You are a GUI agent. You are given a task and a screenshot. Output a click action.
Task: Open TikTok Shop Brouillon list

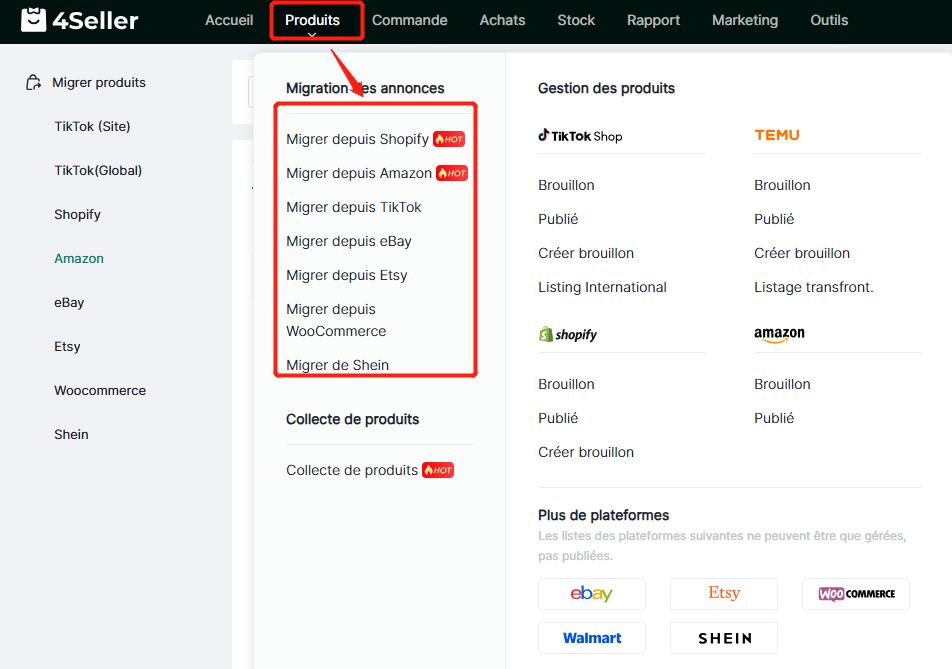coord(566,185)
